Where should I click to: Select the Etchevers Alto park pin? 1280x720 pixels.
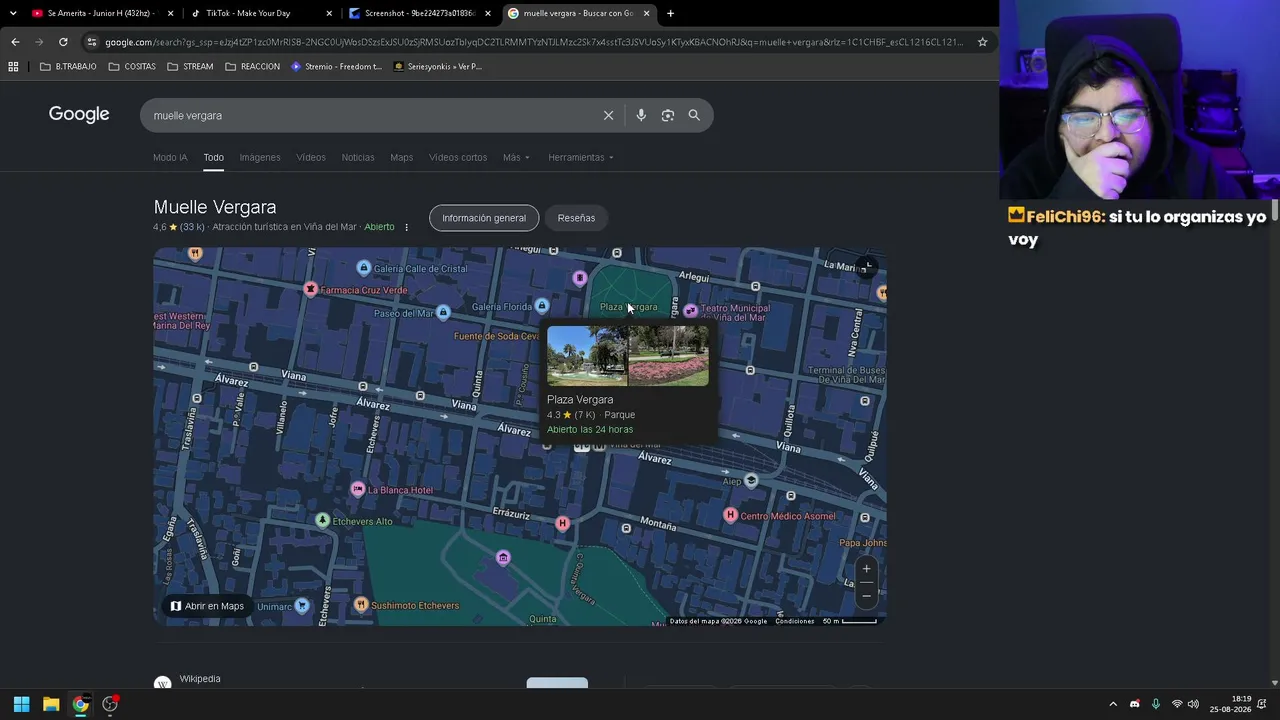coord(322,520)
